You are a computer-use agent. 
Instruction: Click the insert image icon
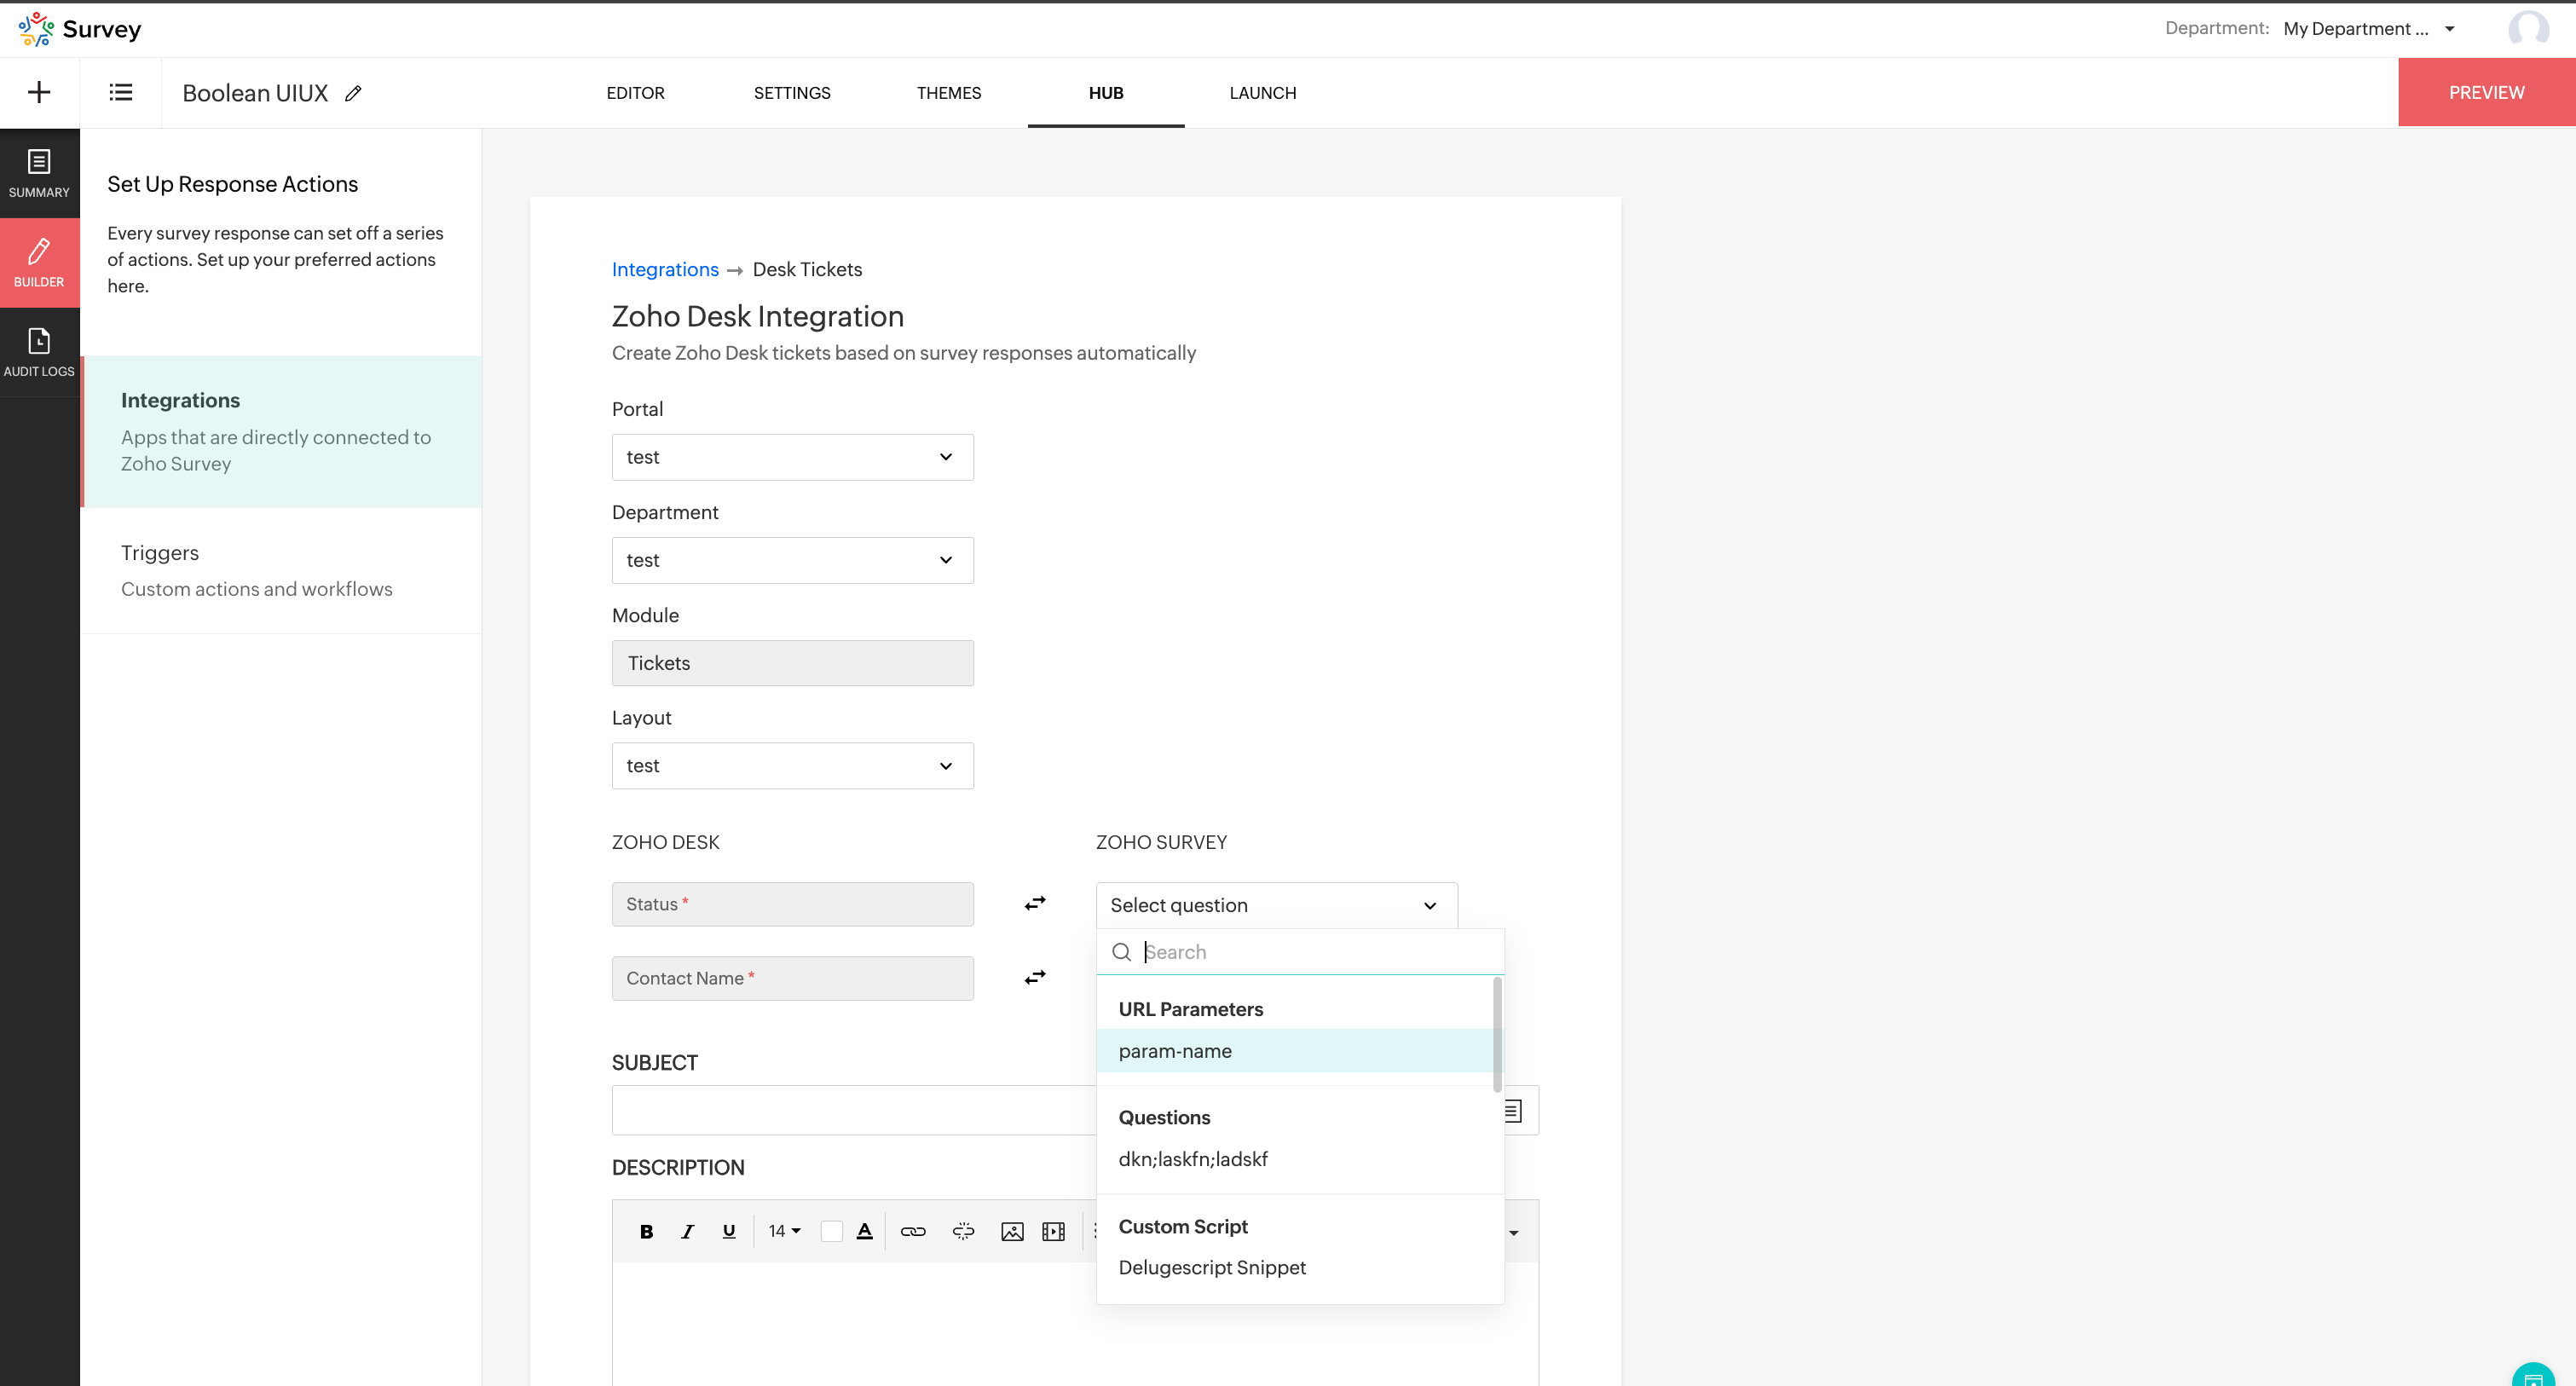pos(1012,1231)
